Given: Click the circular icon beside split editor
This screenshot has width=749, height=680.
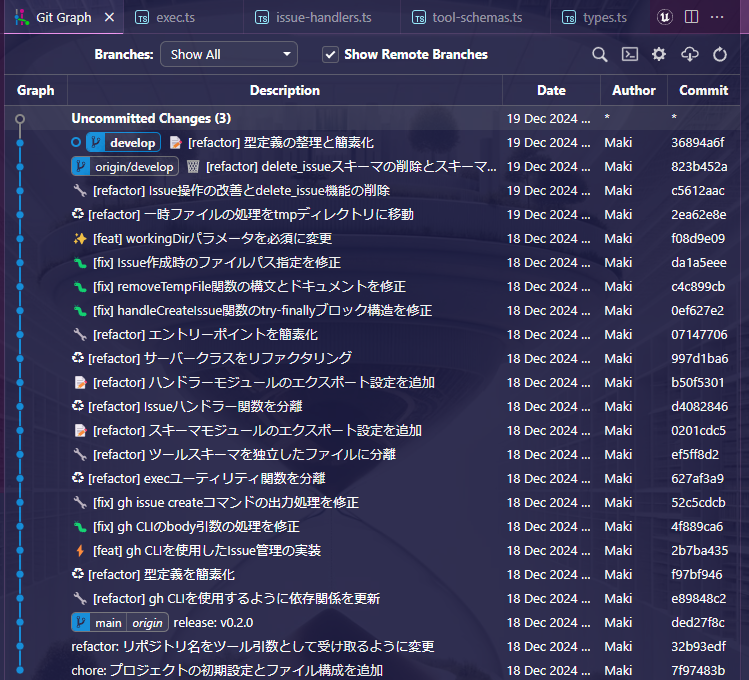Looking at the screenshot, I should (x=665, y=17).
